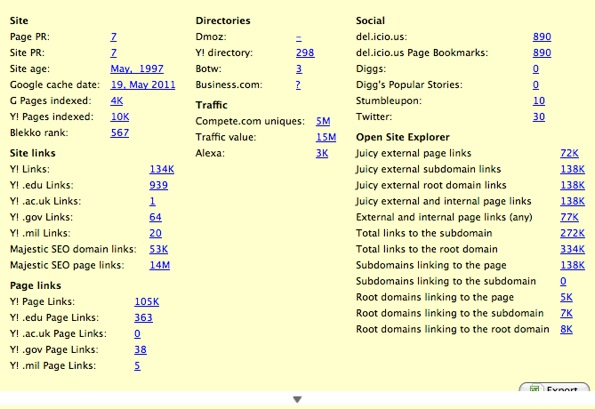The height and width of the screenshot is (409, 595).
Task: Click the Y! Pages indexed 10K link
Action: pyautogui.click(x=120, y=116)
